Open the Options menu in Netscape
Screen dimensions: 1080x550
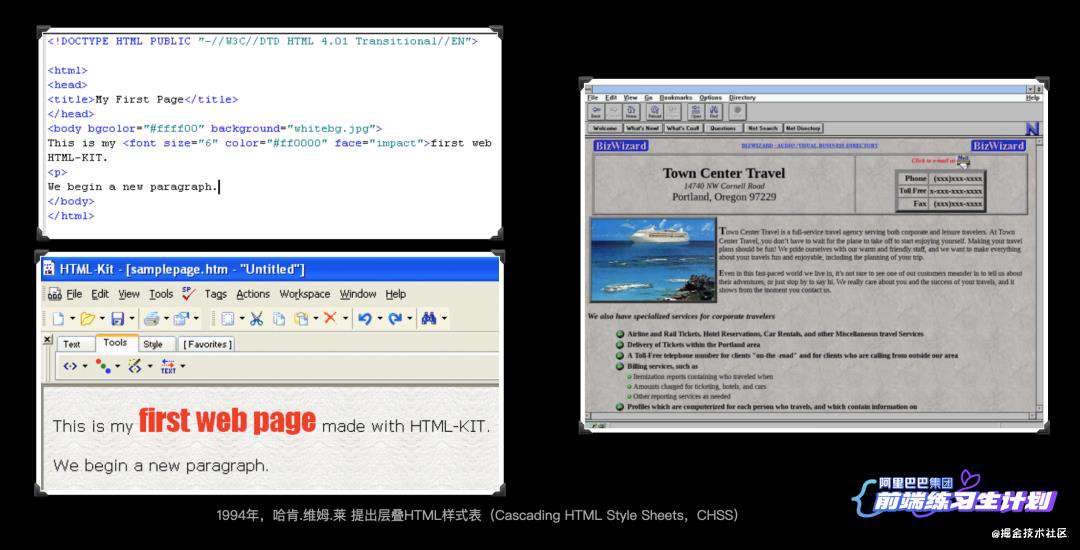[x=710, y=98]
